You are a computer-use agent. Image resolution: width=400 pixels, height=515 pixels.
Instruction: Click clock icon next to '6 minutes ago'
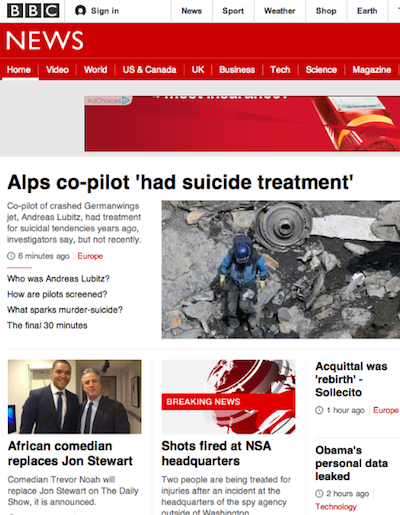(11, 256)
